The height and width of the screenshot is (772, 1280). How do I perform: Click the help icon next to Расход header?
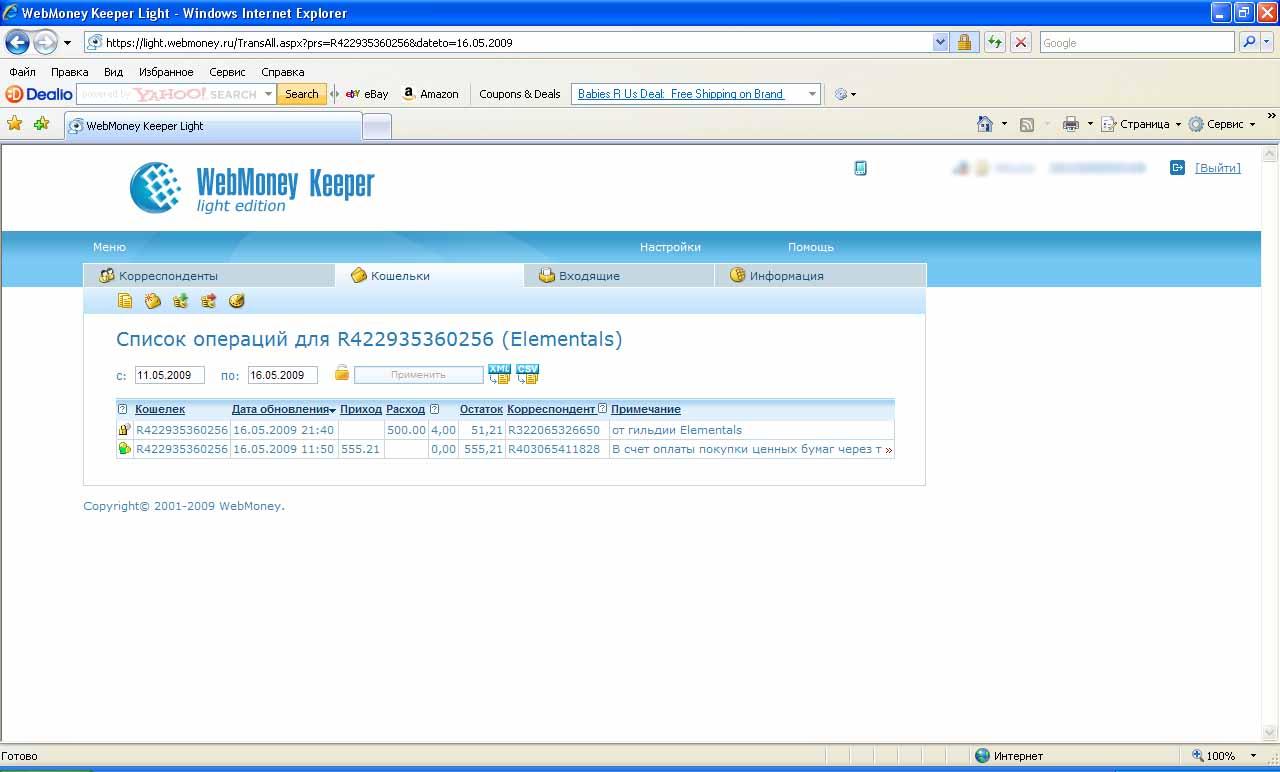434,409
